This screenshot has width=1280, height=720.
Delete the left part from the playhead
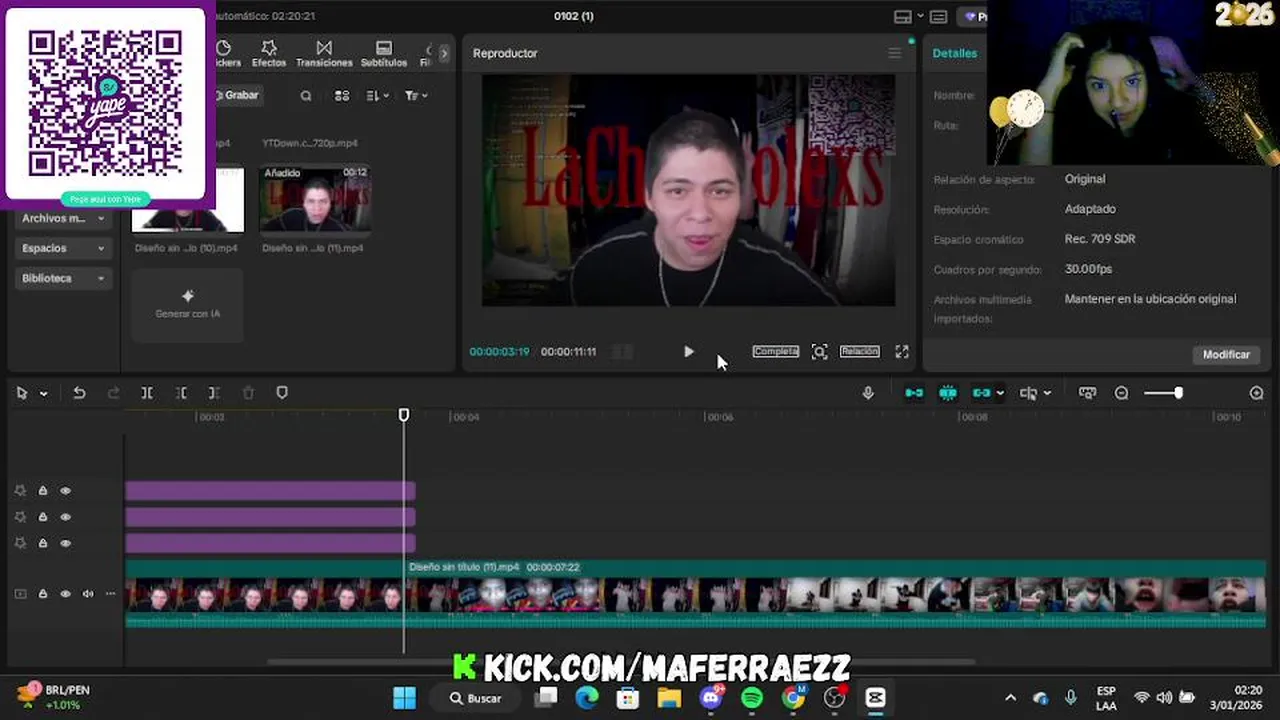(181, 393)
